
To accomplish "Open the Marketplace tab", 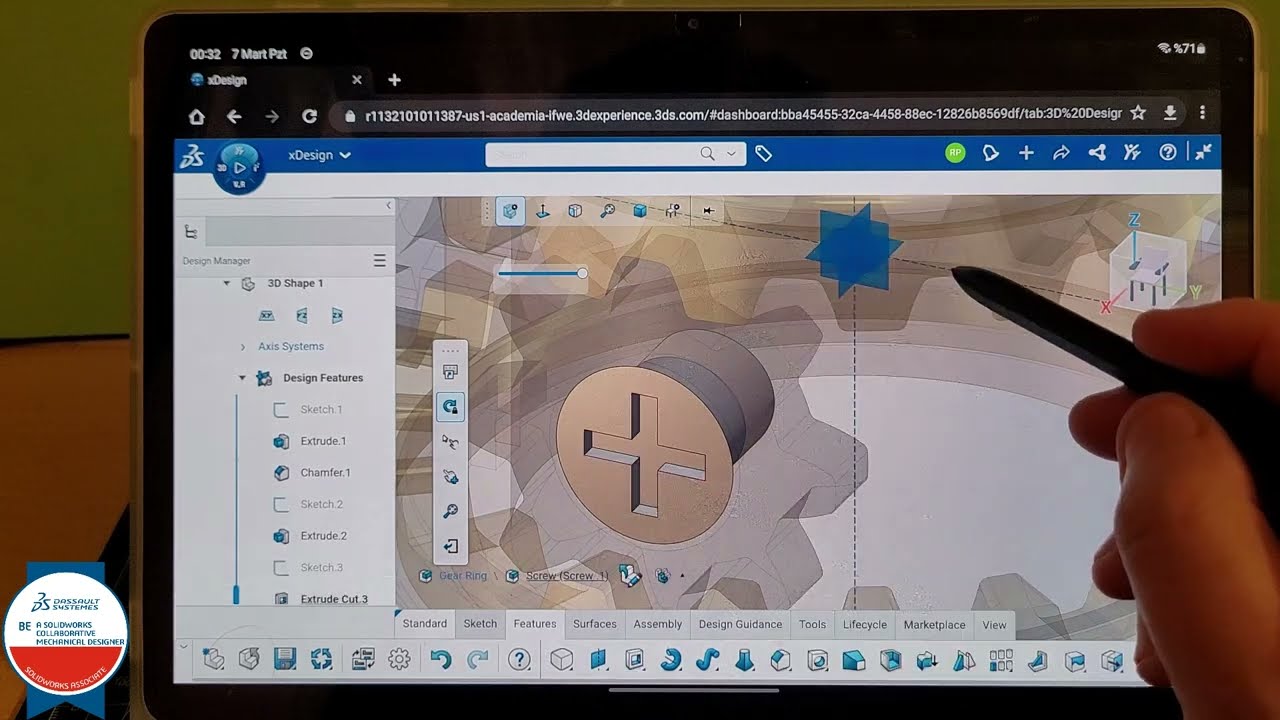I will (935, 624).
